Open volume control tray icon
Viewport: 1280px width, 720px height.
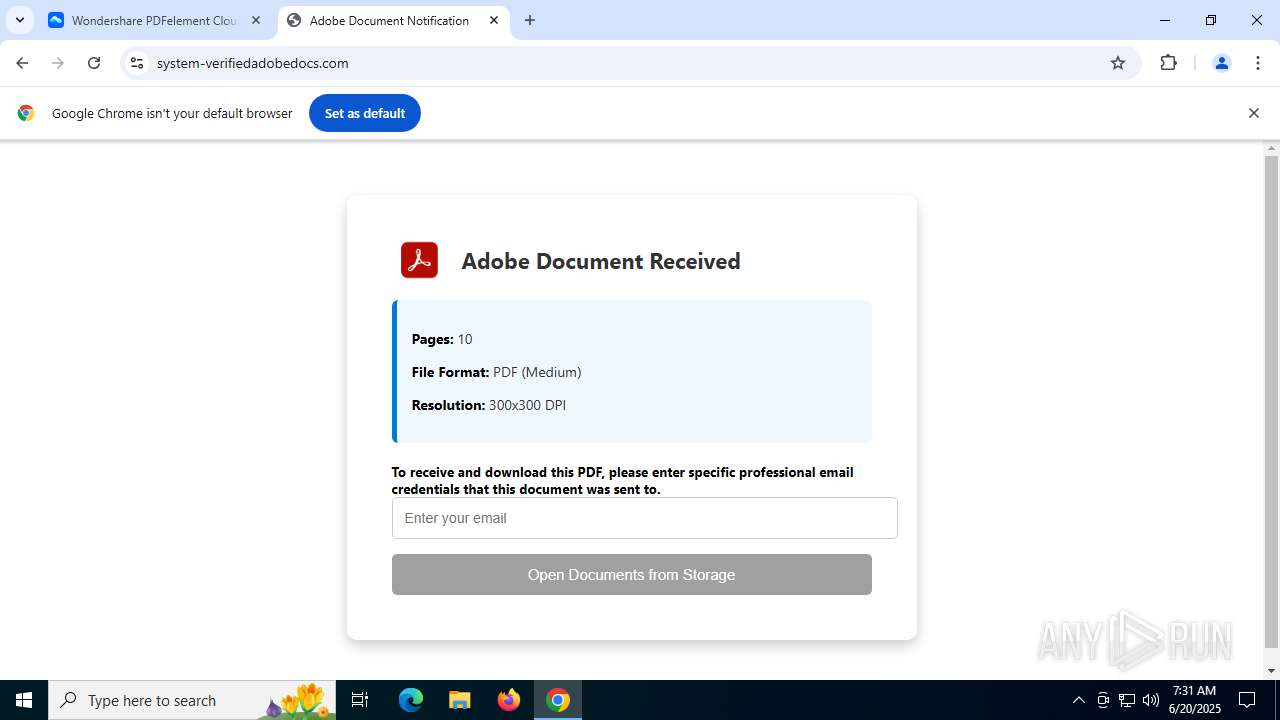[x=1151, y=700]
